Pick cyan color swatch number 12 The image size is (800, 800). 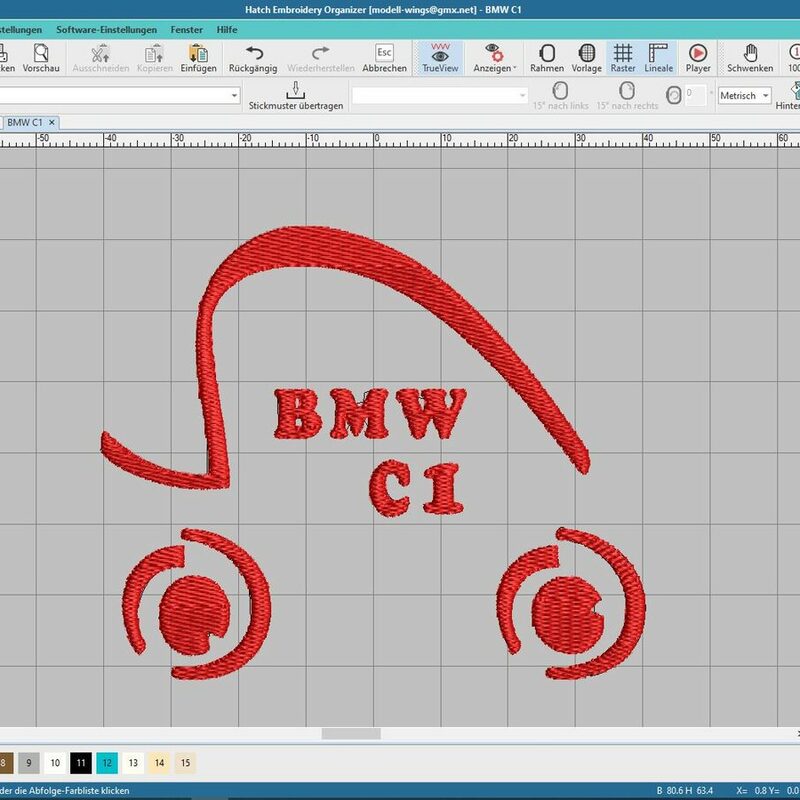[107, 763]
